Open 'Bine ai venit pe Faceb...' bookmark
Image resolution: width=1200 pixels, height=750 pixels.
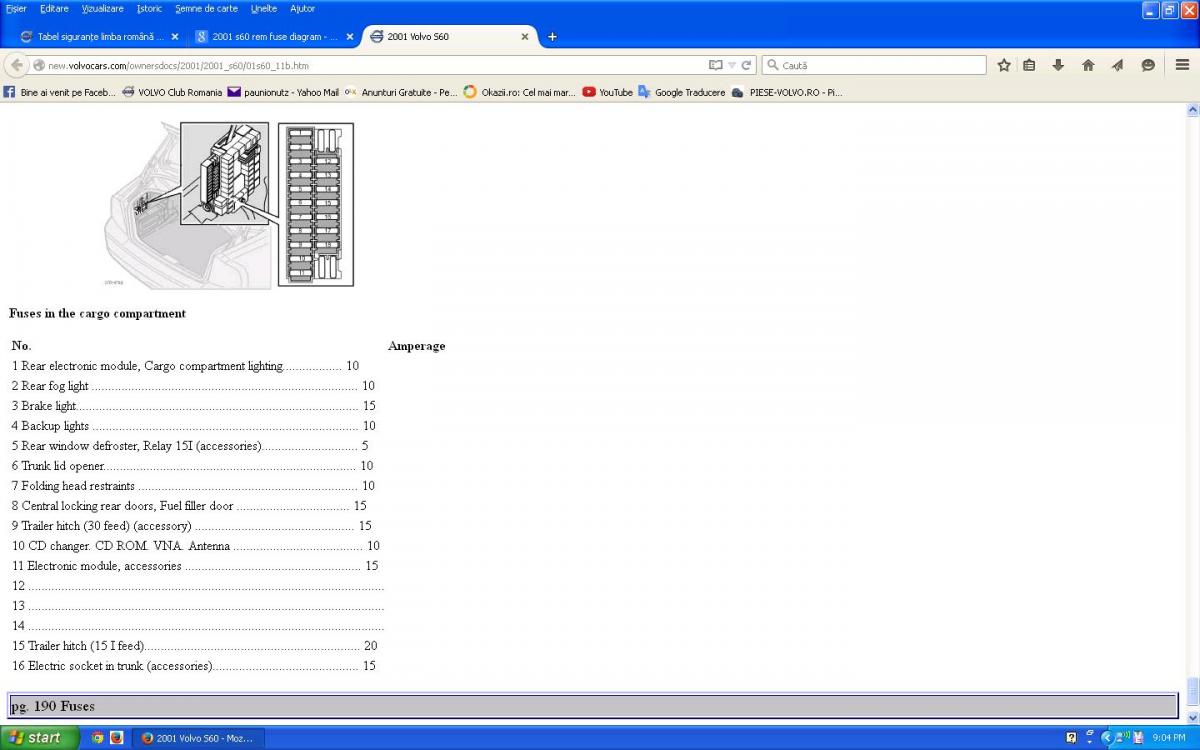tap(60, 92)
